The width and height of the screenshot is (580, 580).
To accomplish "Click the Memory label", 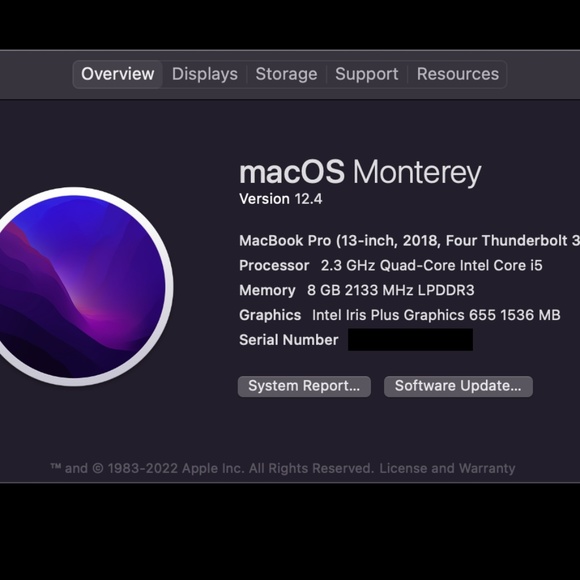I will (x=267, y=290).
